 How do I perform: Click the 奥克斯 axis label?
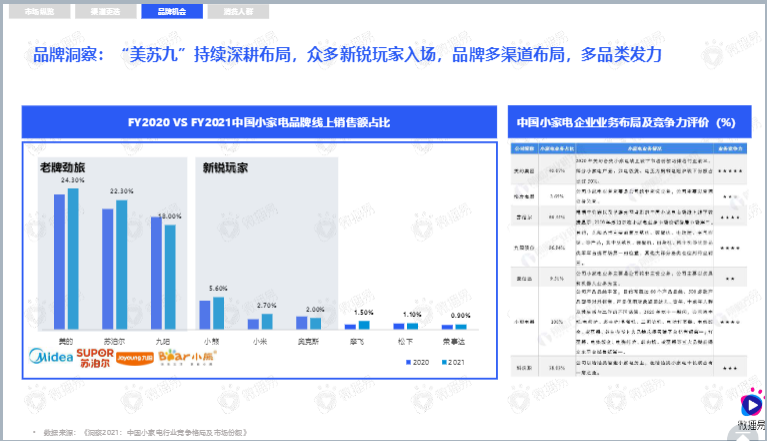308,341
